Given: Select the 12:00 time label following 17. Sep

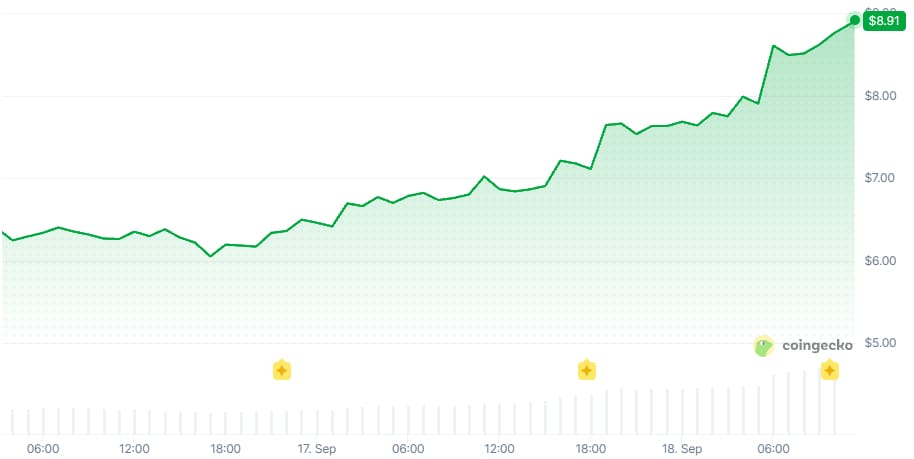Looking at the screenshot, I should (x=500, y=449).
